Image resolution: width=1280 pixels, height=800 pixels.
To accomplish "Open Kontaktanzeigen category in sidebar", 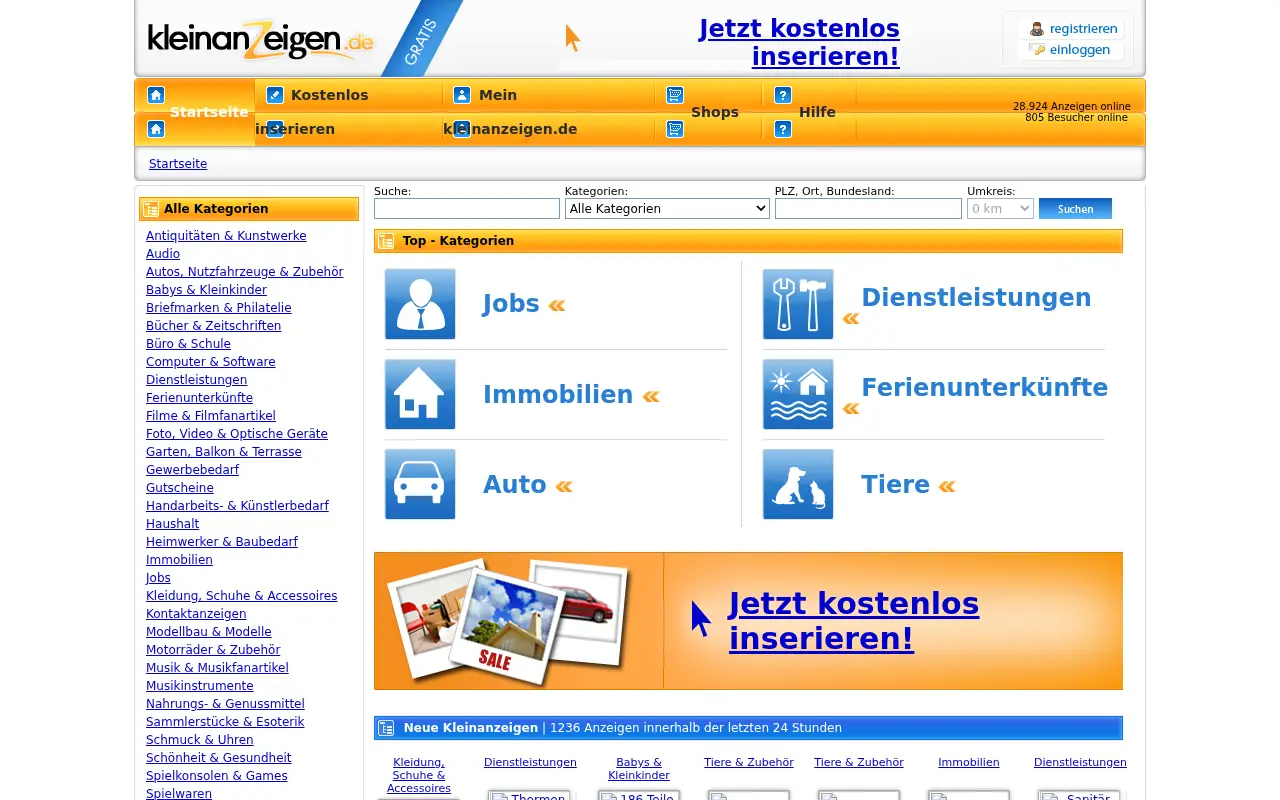I will tap(196, 614).
